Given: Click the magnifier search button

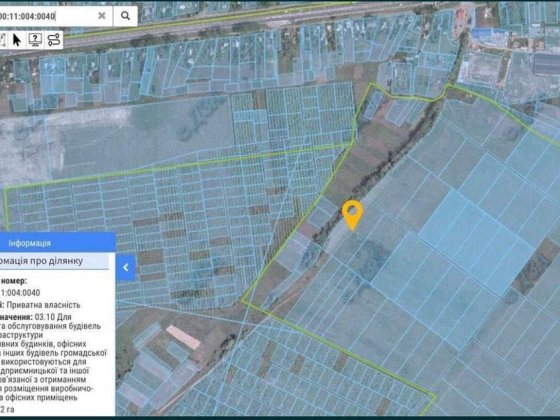Looking at the screenshot, I should [125, 16].
